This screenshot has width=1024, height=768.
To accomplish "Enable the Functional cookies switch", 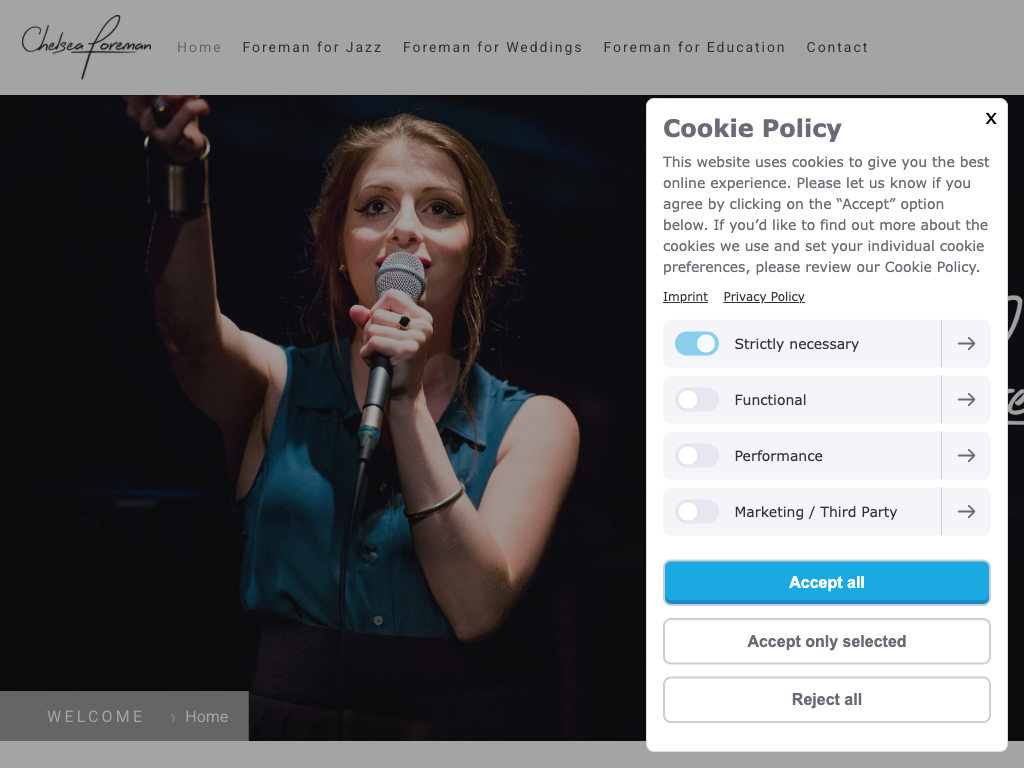I will 697,400.
